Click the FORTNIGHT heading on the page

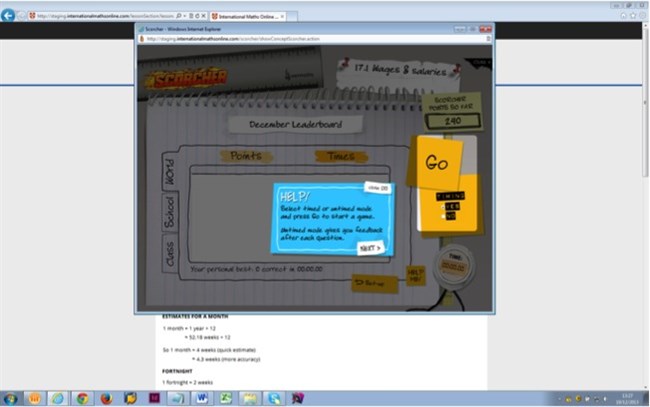177,371
